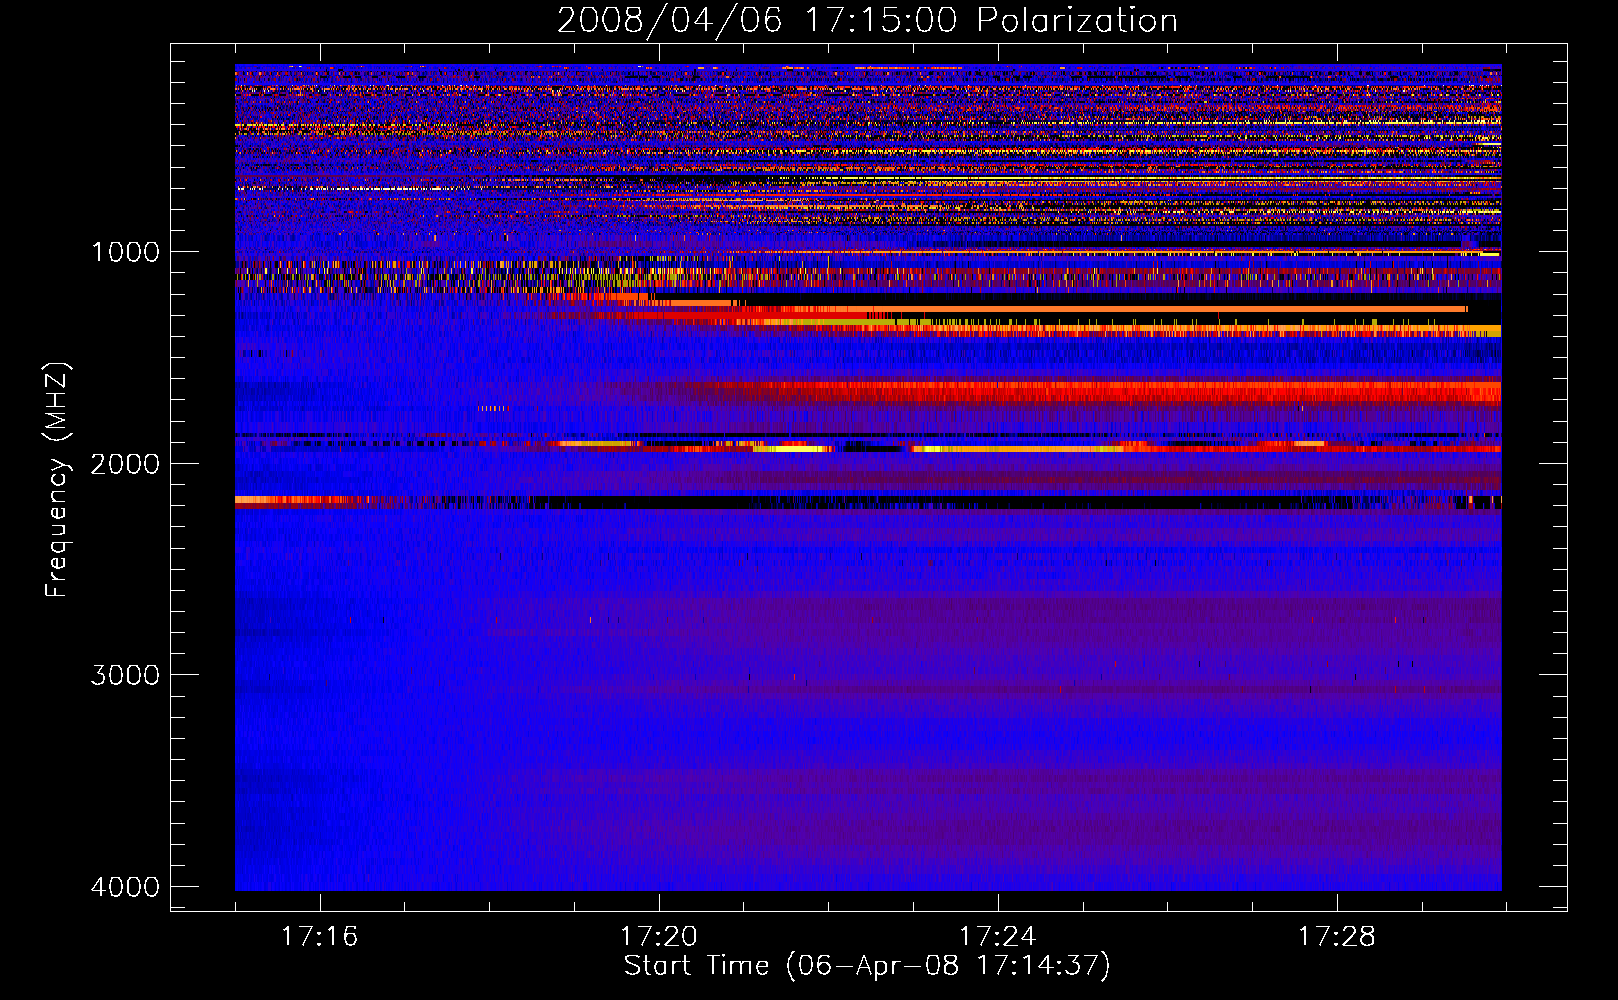Click the 4000 frequency tick label
The height and width of the screenshot is (1000, 1618).
(x=125, y=887)
